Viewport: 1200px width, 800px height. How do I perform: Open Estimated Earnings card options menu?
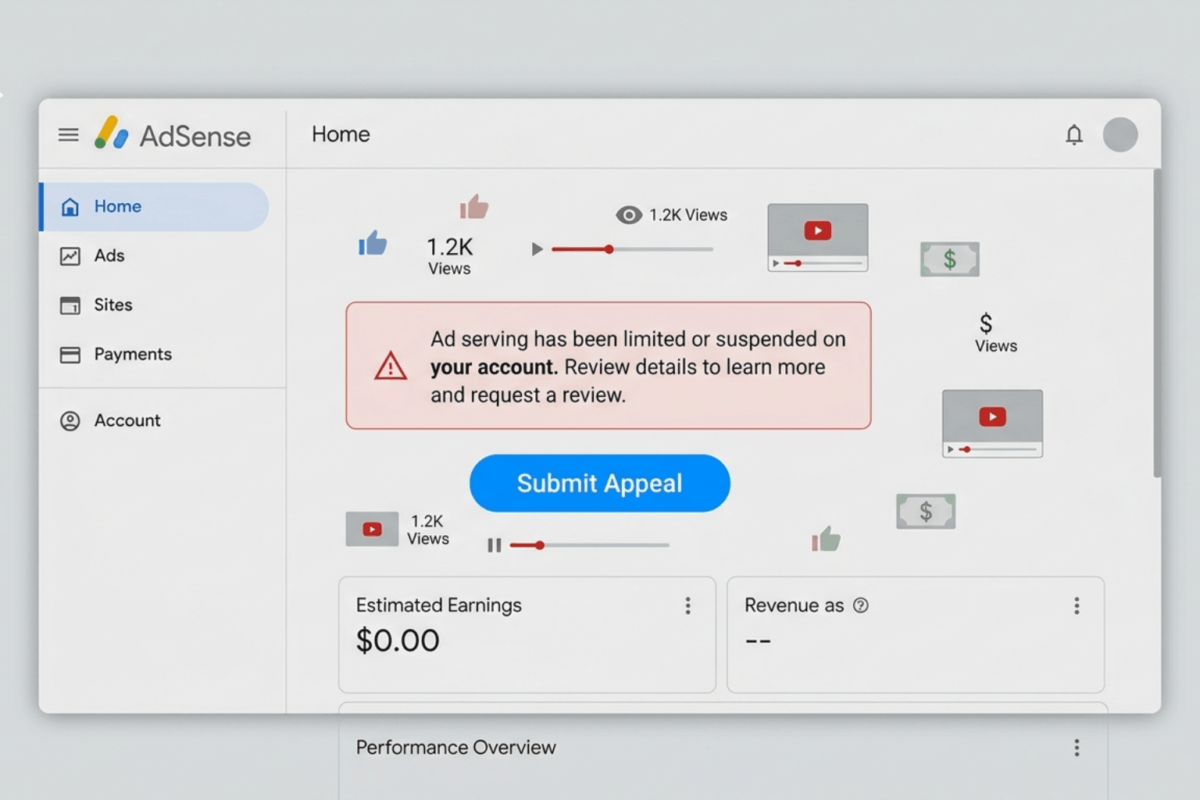(687, 605)
